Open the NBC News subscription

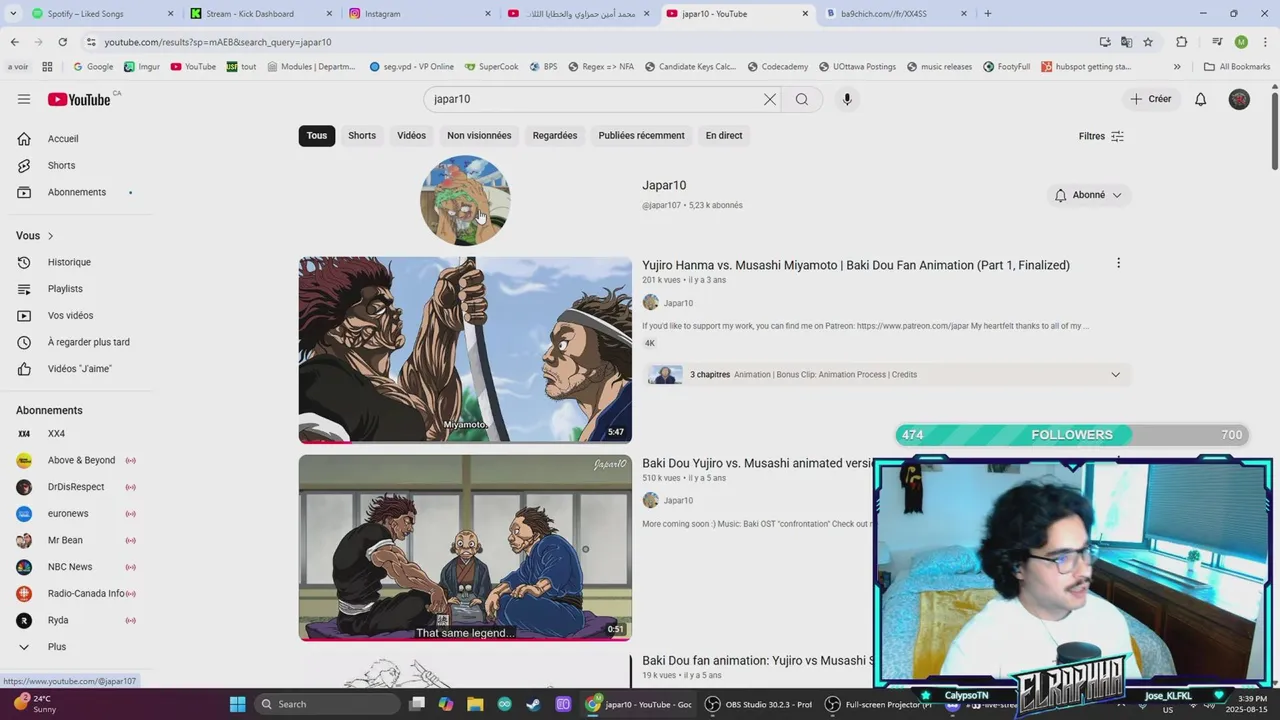76,567
